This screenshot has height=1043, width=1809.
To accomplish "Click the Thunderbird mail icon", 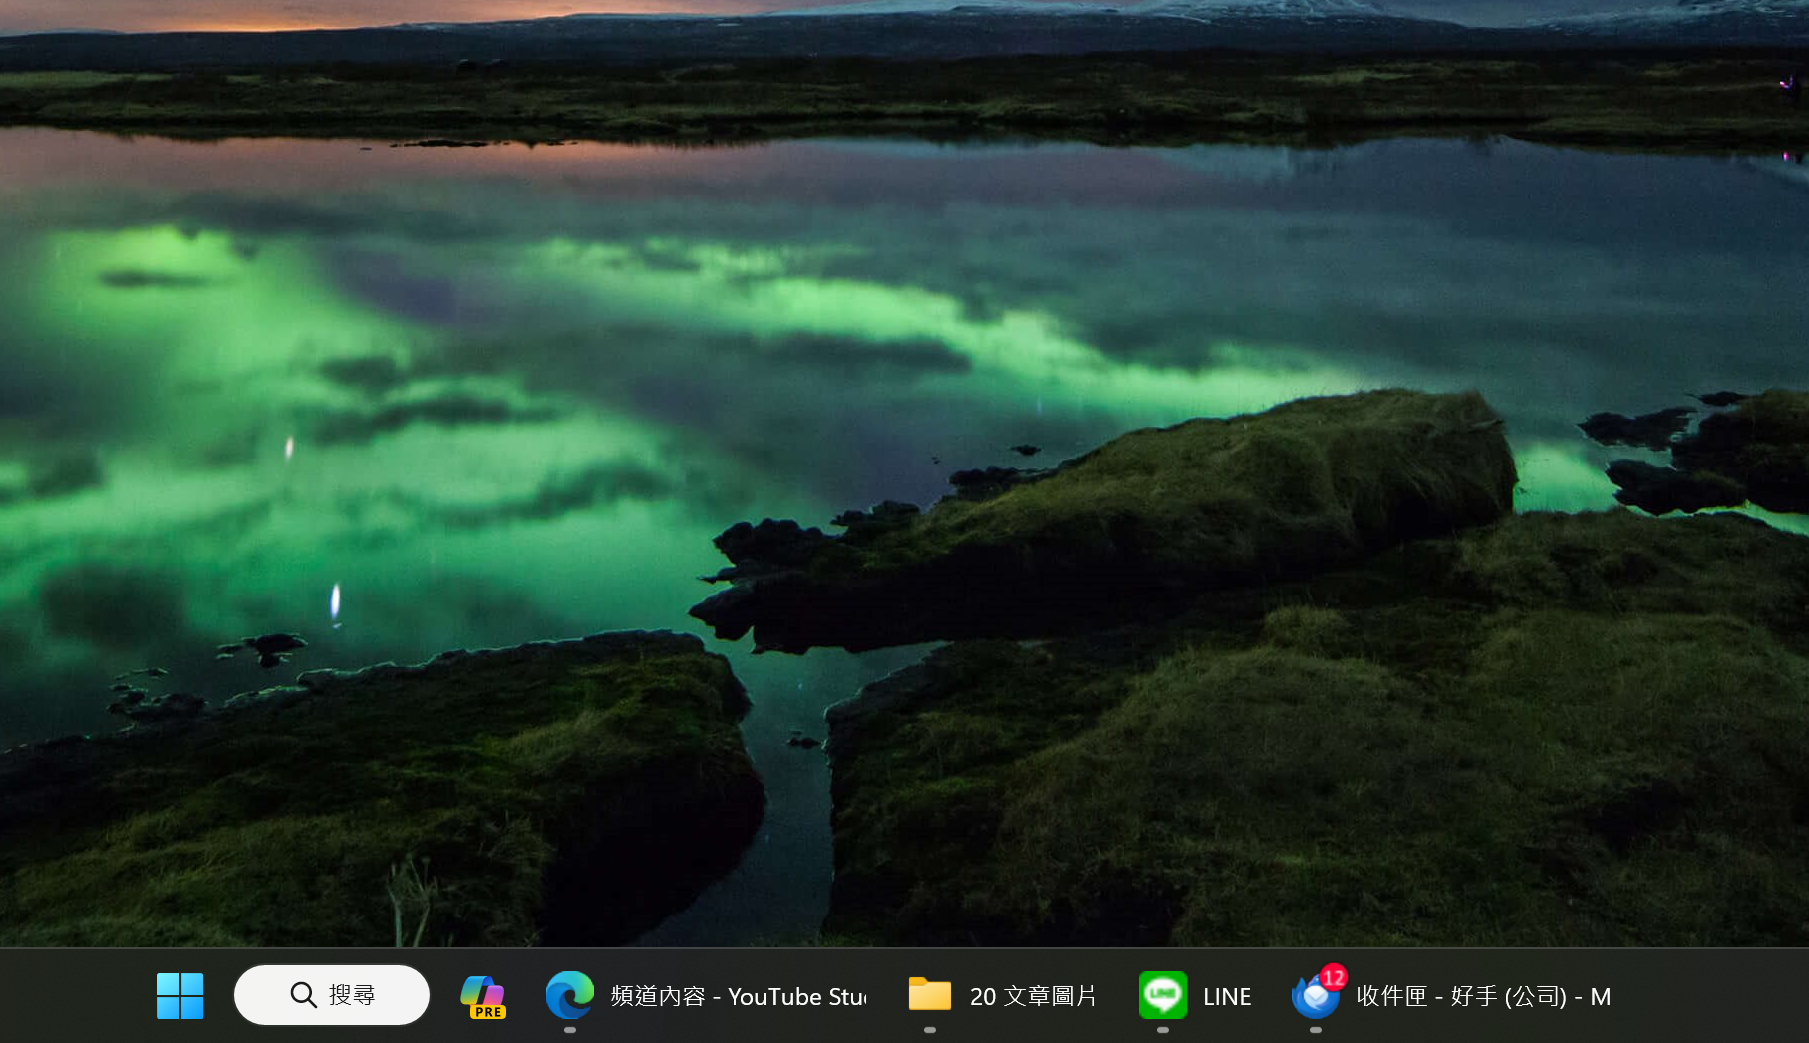I will point(1314,998).
